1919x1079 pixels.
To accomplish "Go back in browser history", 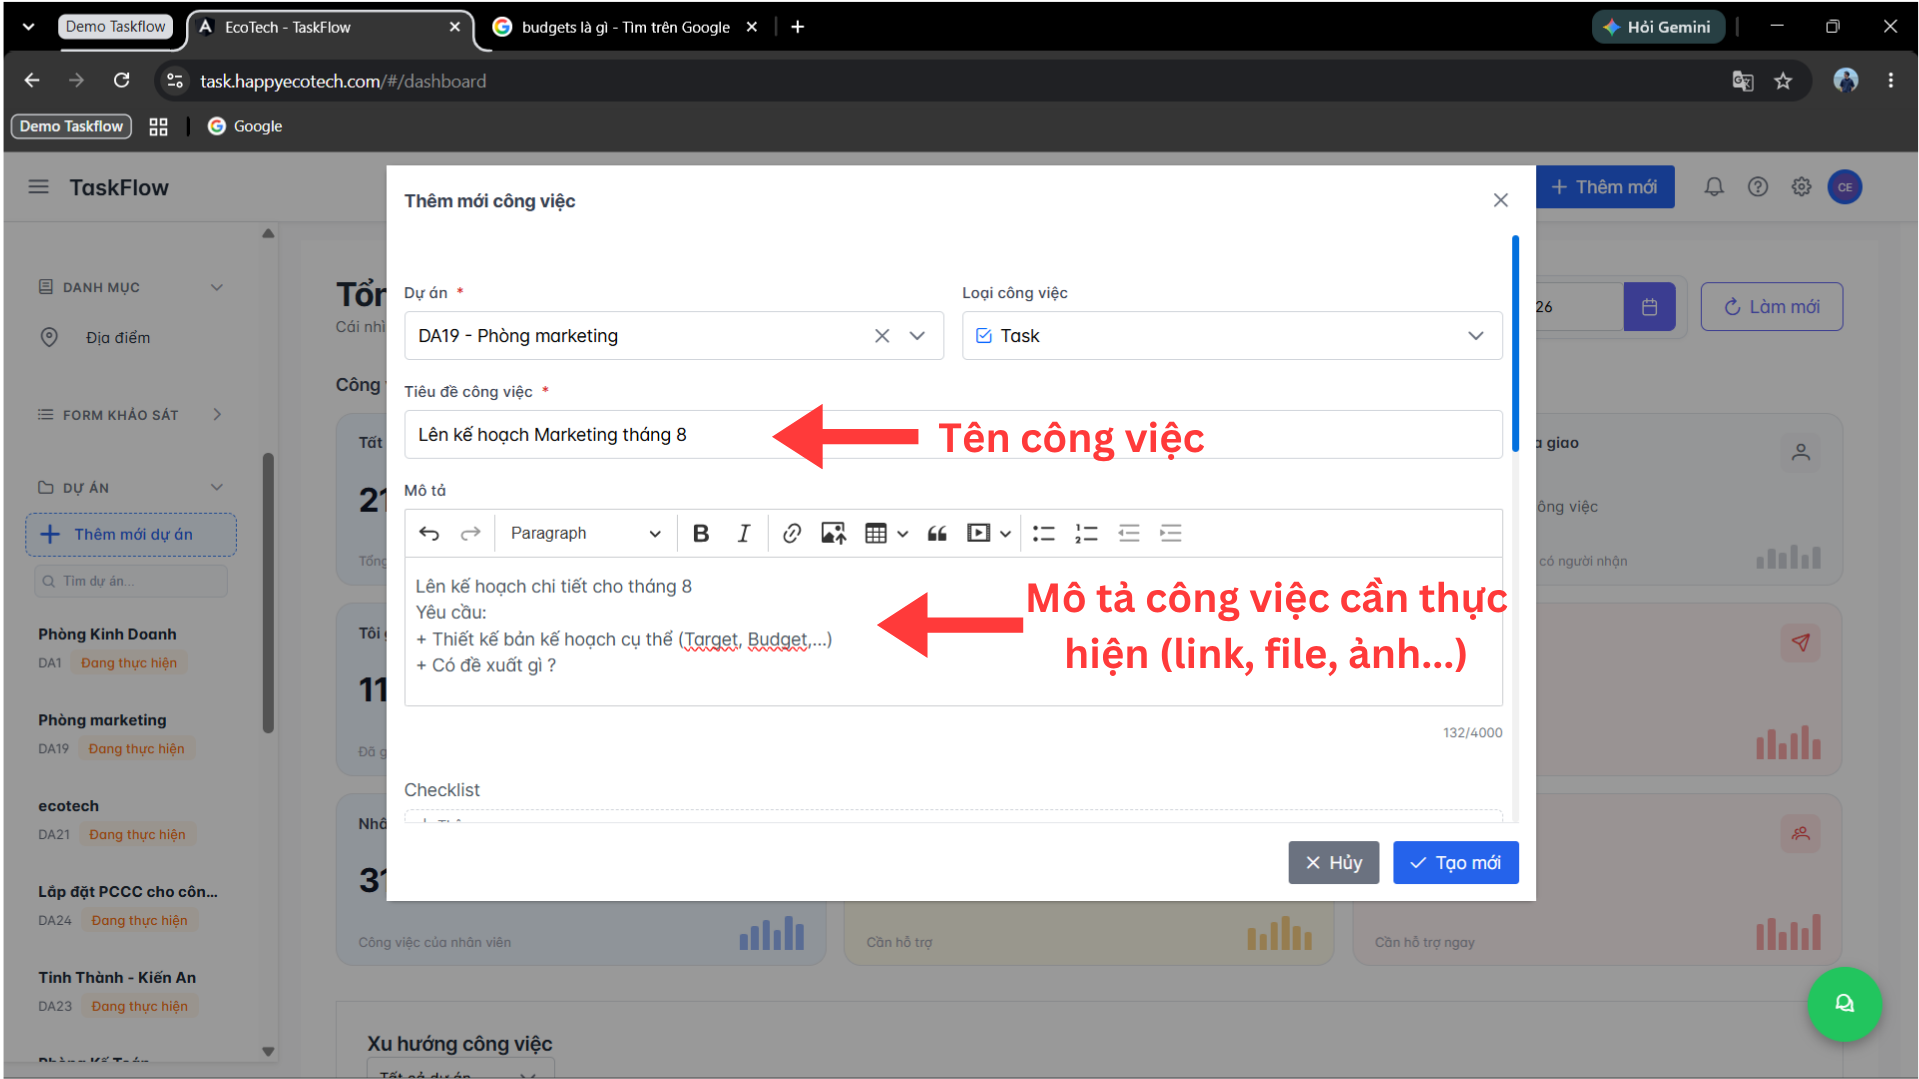I will click(32, 80).
